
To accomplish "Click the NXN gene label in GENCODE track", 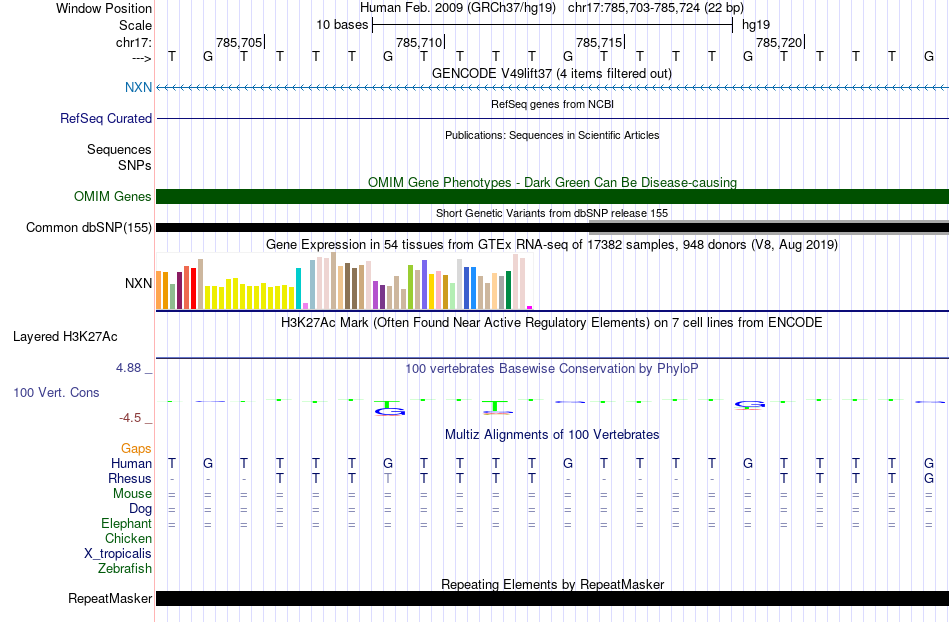I will 138,87.
